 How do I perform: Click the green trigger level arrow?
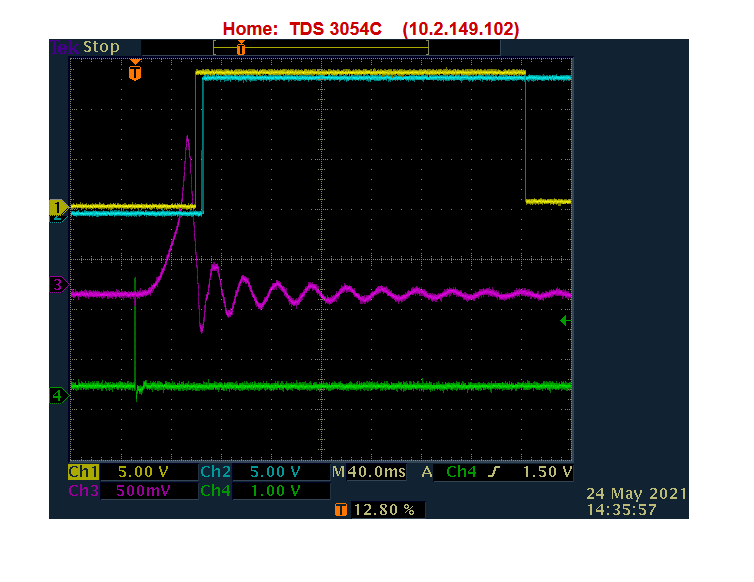coord(565,320)
